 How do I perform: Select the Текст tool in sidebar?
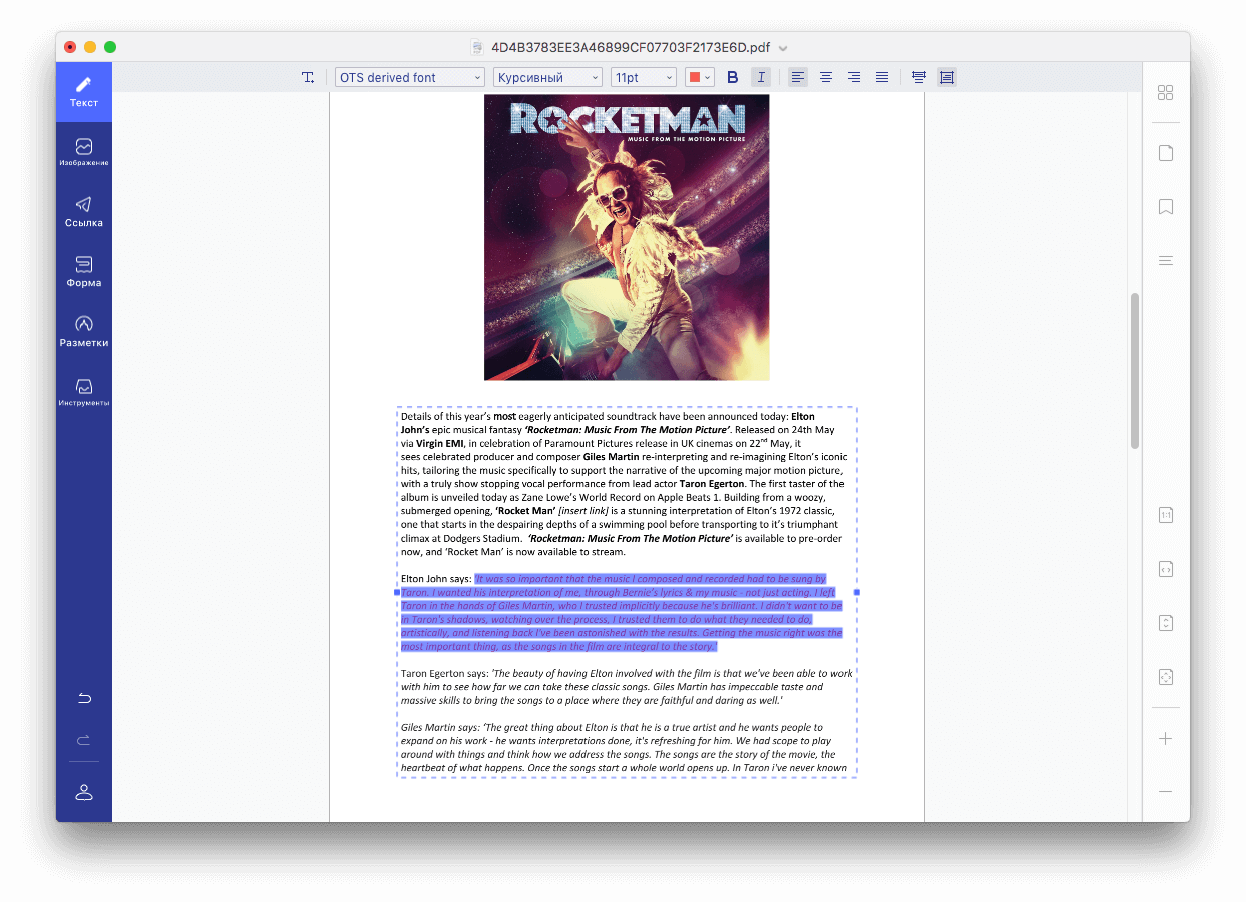(x=84, y=92)
